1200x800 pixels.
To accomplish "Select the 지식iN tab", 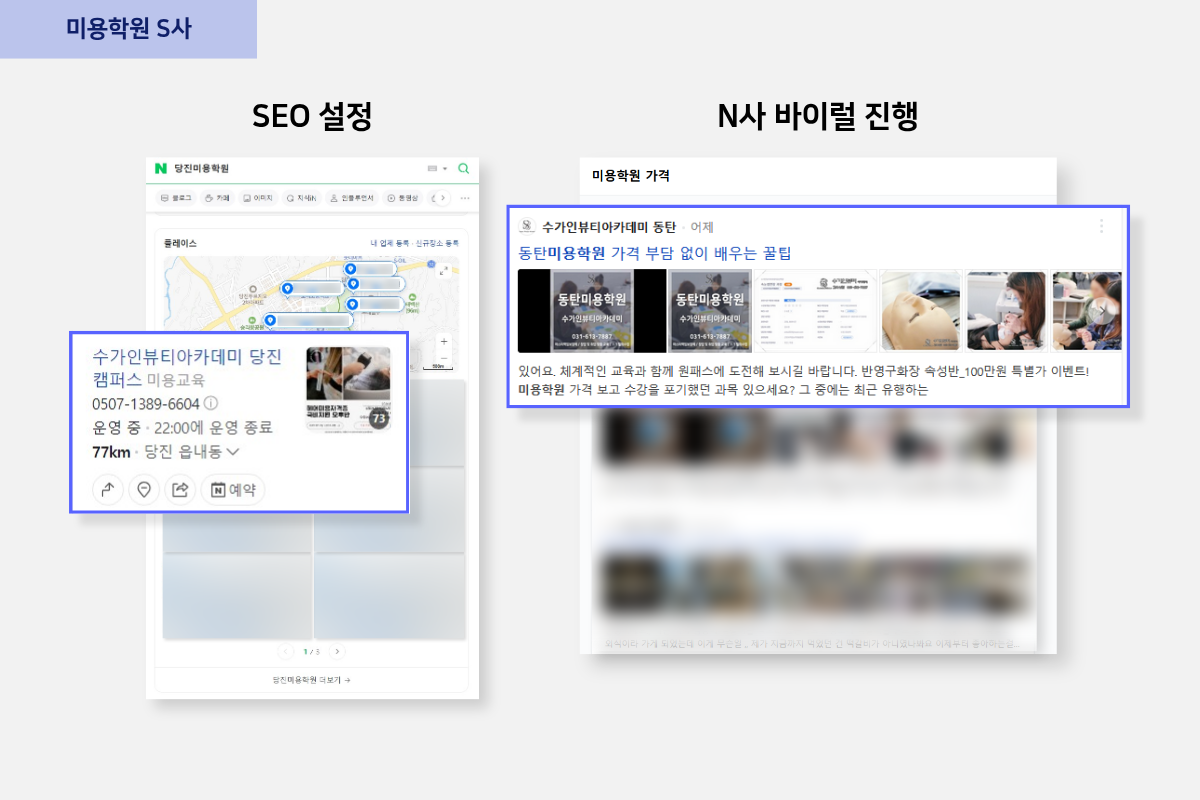I will [301, 198].
